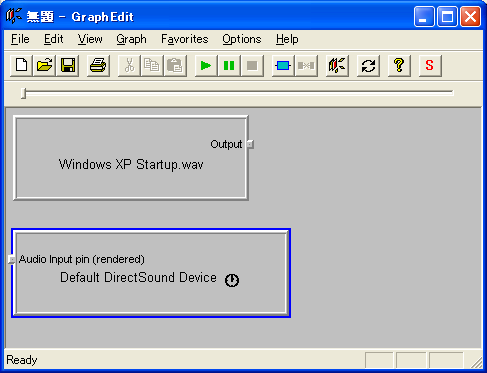Cut selection with the scissors icon
The width and height of the screenshot is (487, 373).
(x=129, y=66)
